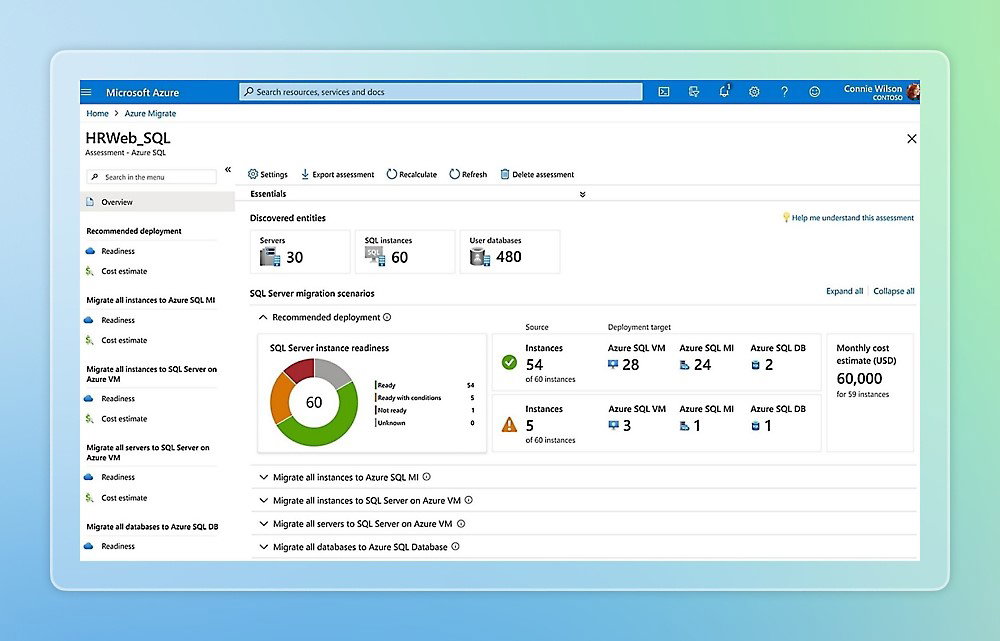Open assessment Settings
Viewport: 1000px width, 641px height.
[267, 174]
